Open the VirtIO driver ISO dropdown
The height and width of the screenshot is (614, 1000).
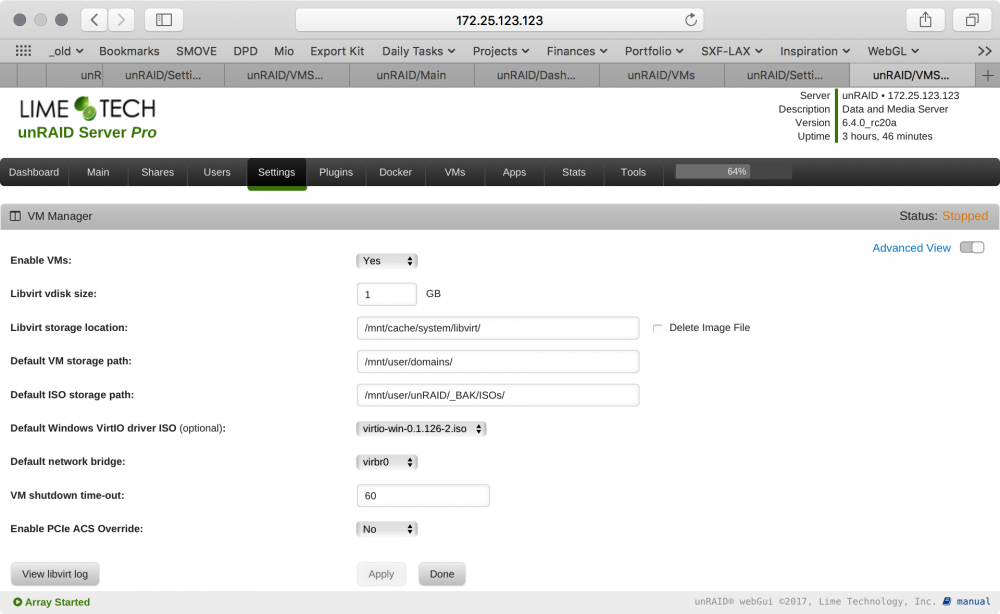pos(421,428)
